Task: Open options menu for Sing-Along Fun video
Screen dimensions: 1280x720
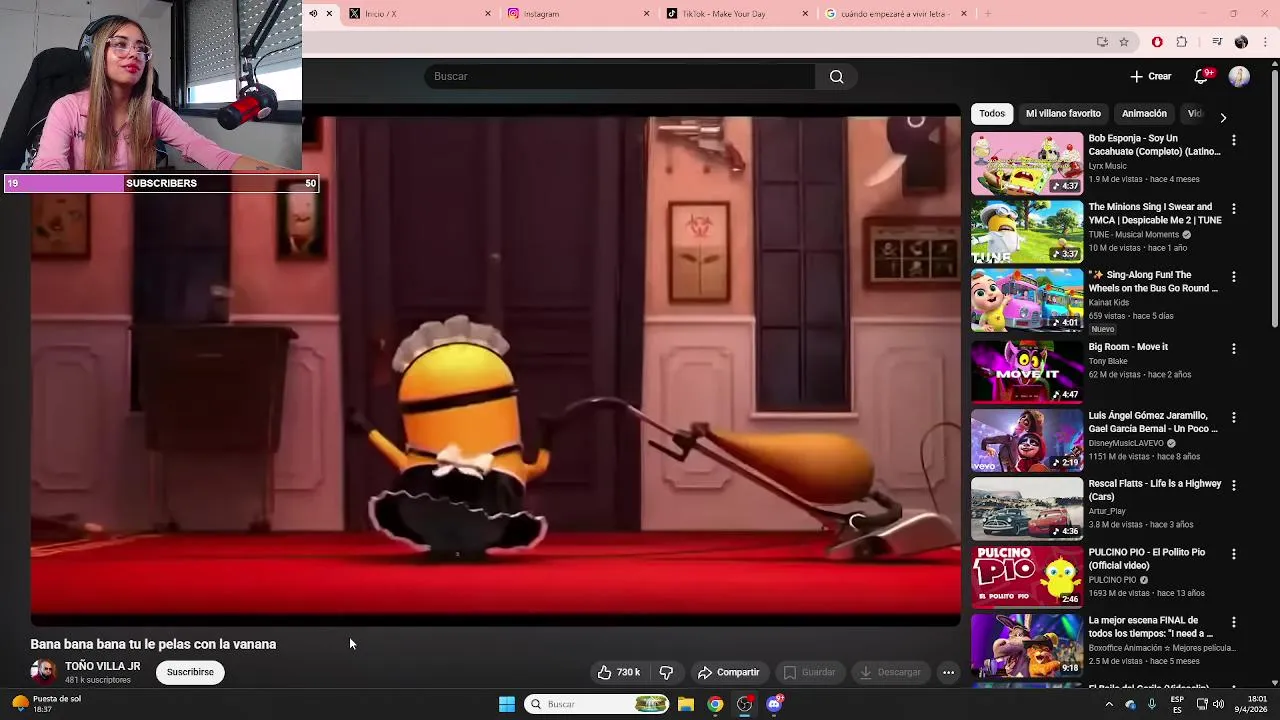Action: point(1234,277)
